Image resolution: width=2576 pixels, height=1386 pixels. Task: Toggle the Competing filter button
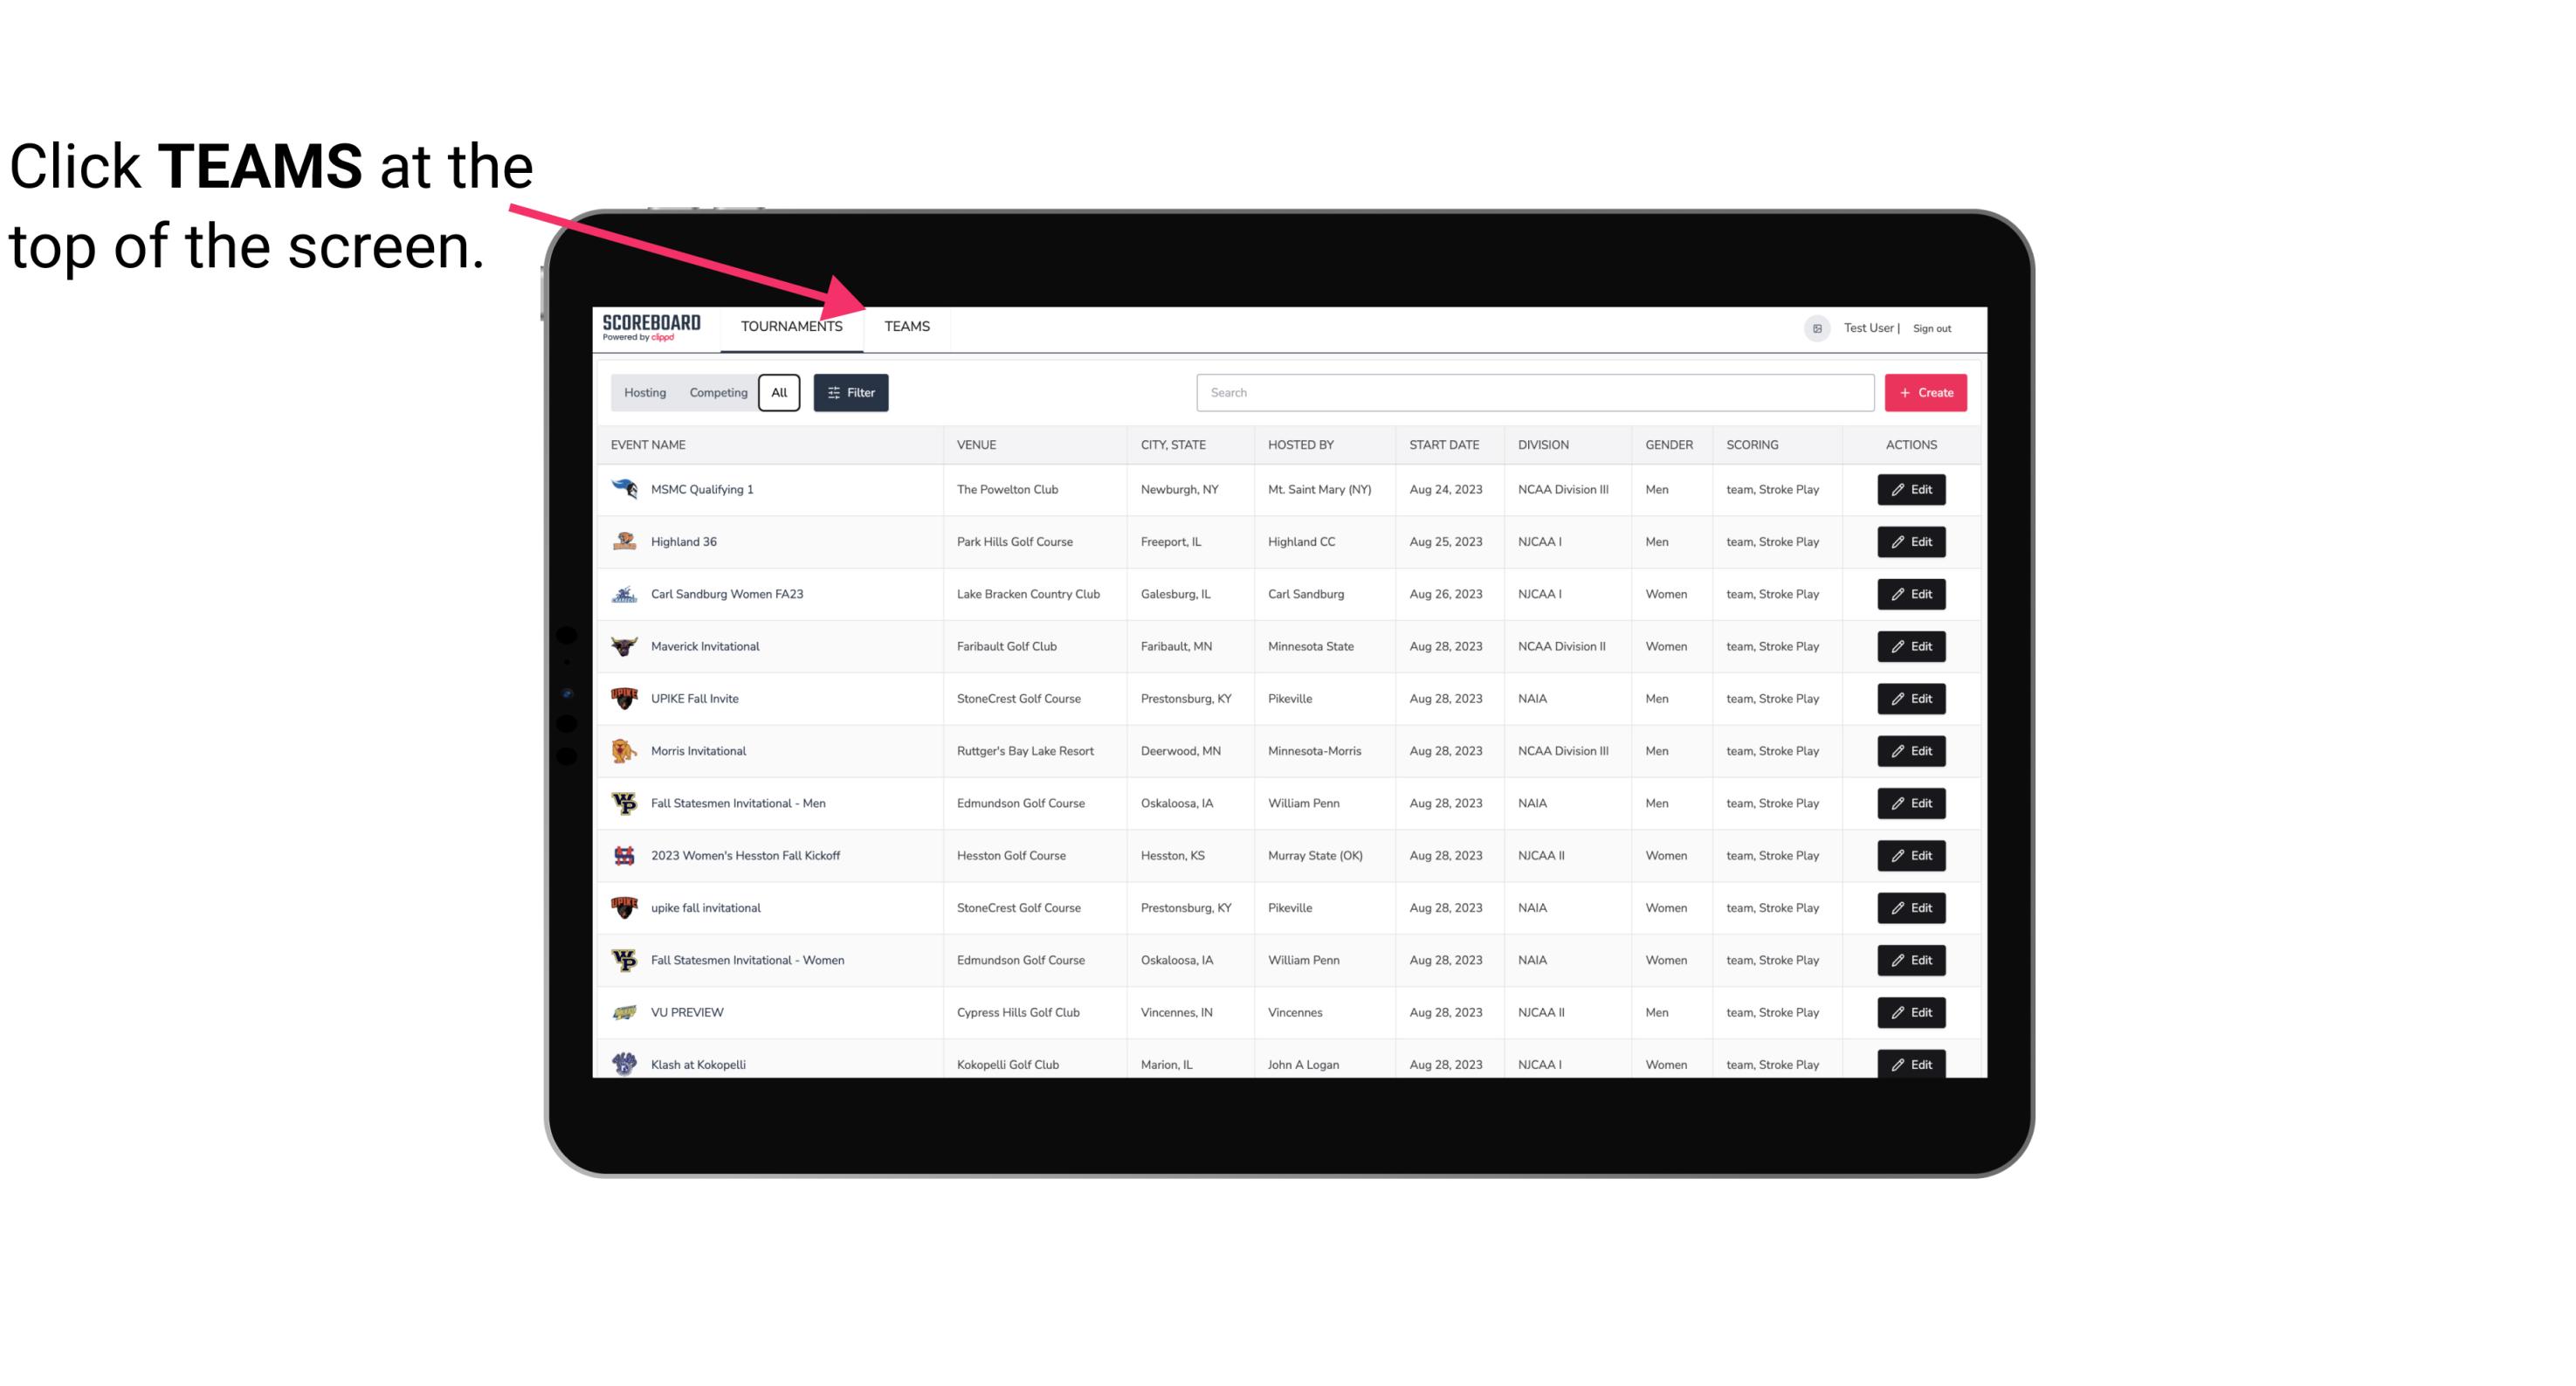coord(717,393)
